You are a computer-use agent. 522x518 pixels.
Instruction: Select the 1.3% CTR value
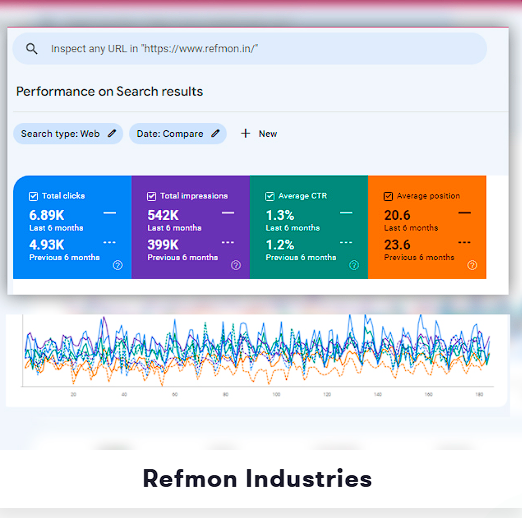click(280, 215)
